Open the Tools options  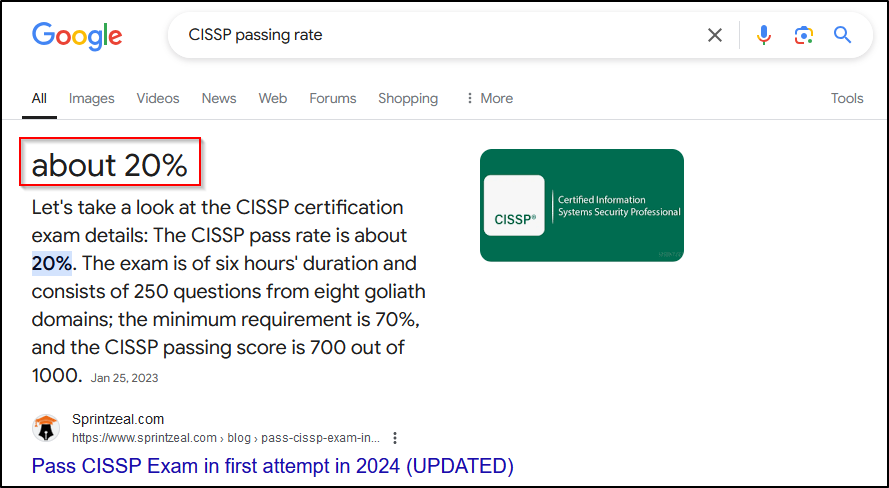coord(847,98)
